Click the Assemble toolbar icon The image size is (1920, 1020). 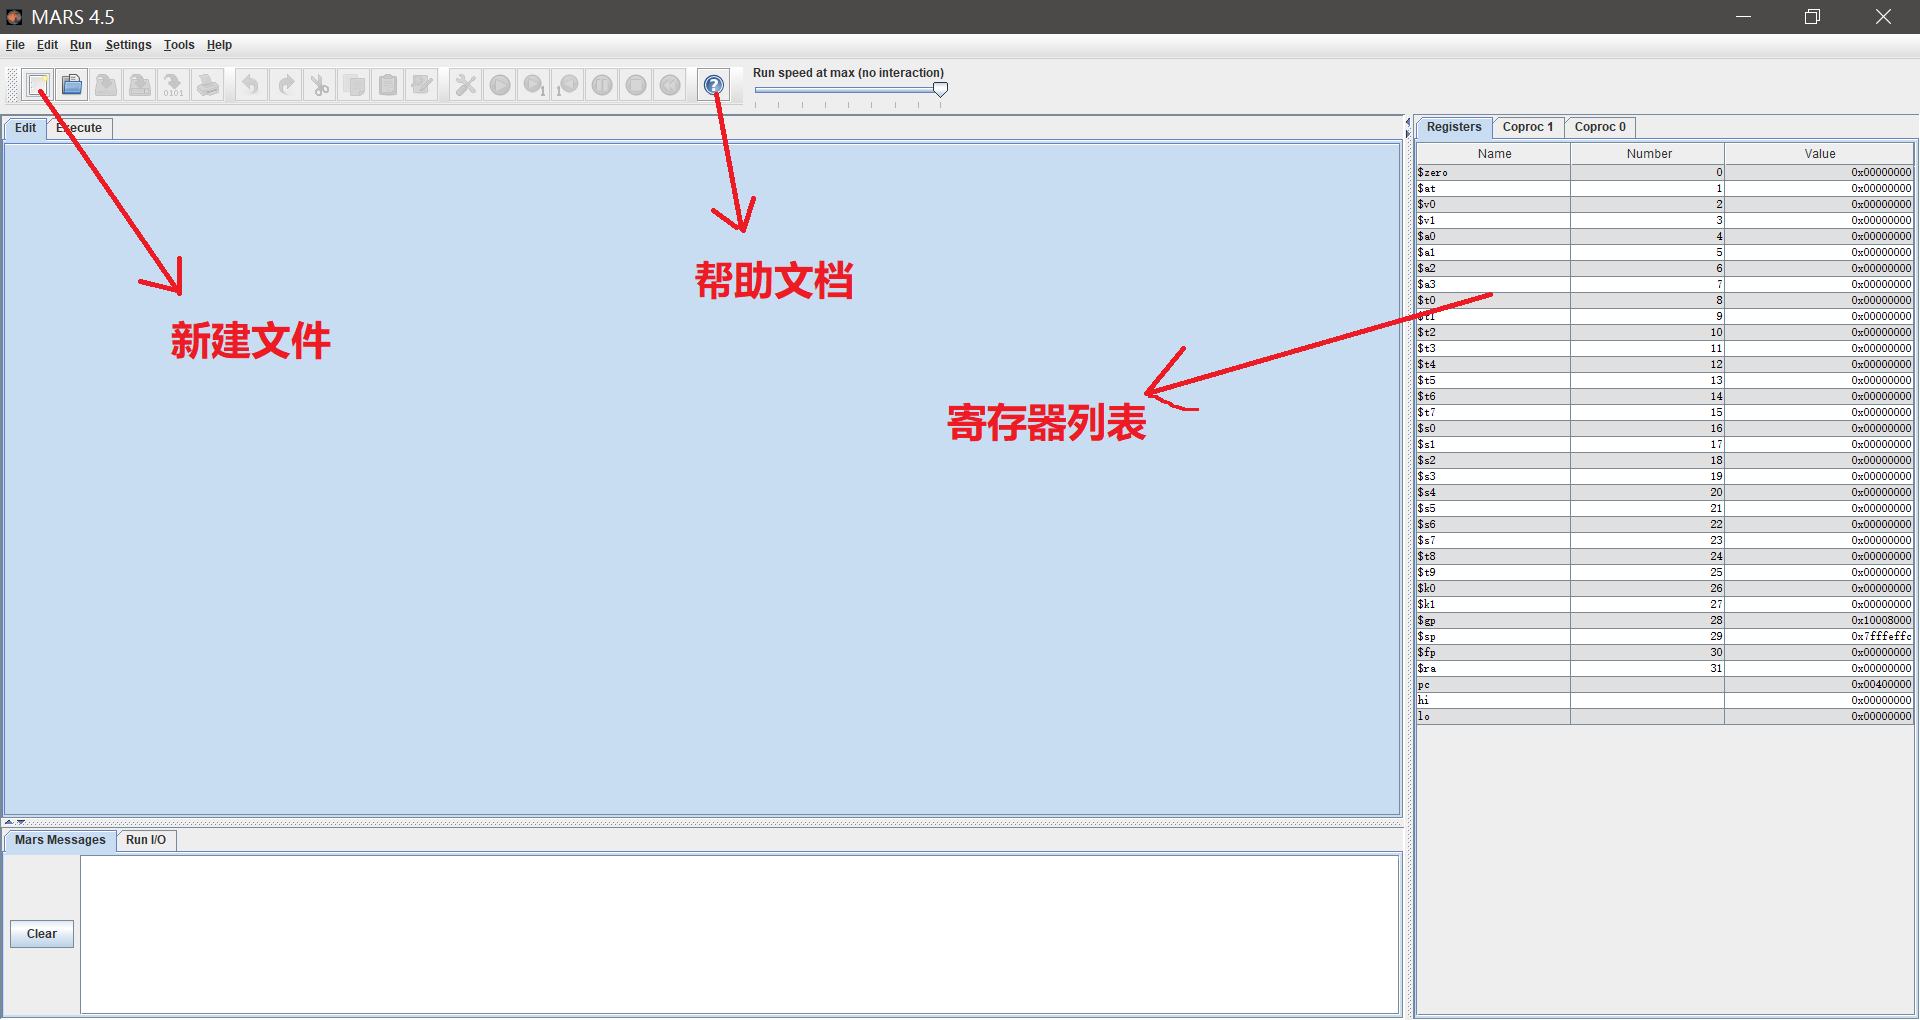[x=464, y=85]
